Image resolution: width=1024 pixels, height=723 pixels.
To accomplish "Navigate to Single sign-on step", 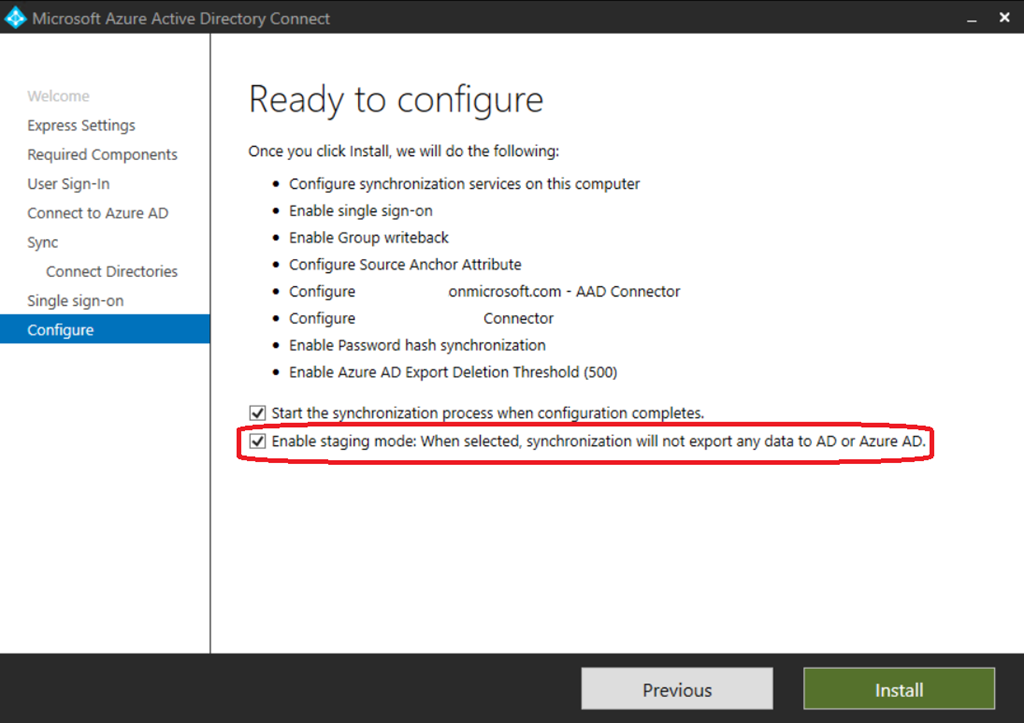I will pos(75,301).
